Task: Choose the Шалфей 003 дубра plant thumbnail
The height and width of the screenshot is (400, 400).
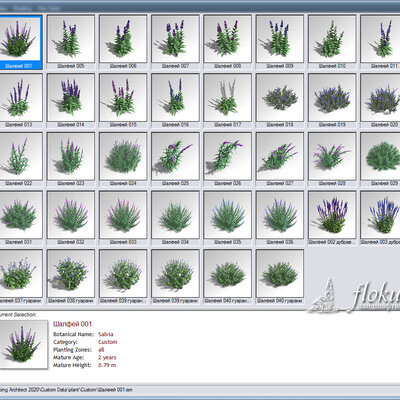Action: 380,215
